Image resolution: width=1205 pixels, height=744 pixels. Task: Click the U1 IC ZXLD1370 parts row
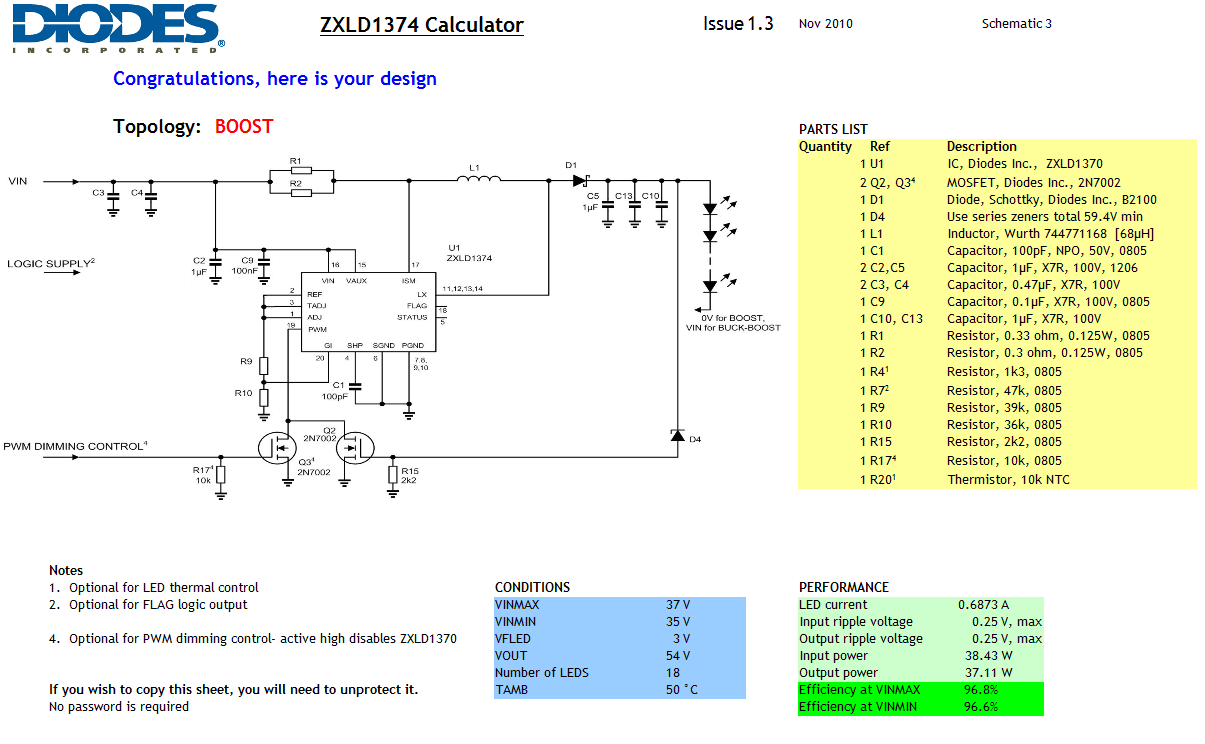click(997, 163)
